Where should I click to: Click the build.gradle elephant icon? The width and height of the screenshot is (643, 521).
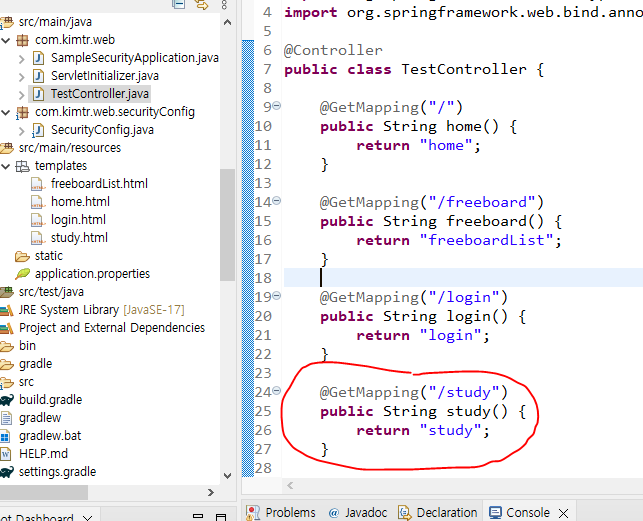[x=7, y=400]
